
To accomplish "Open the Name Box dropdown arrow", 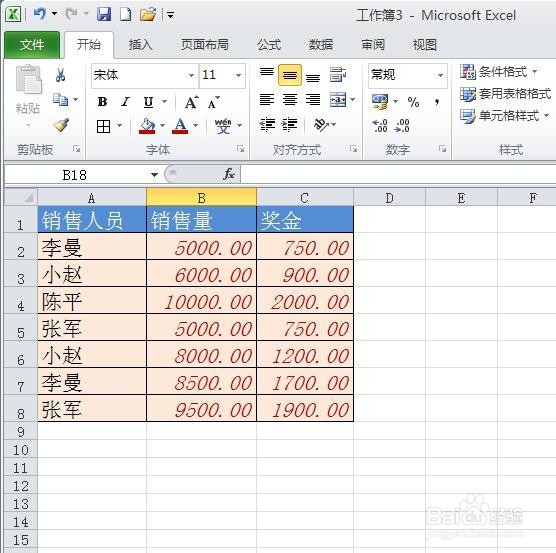I will (x=154, y=175).
